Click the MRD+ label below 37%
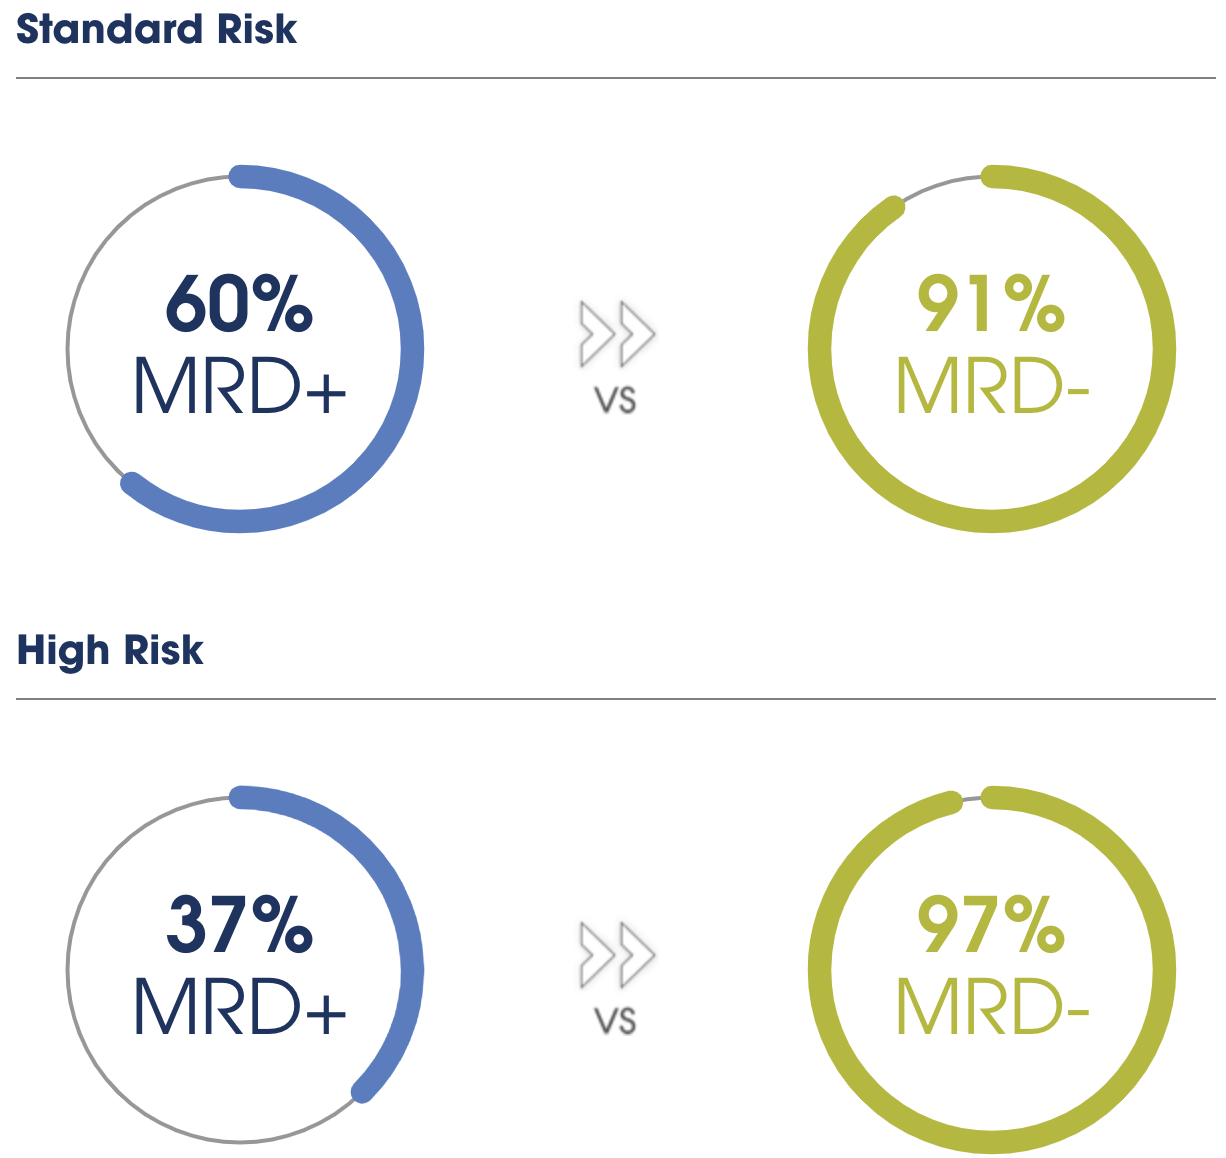Image resolution: width=1226 pixels, height=1158 pixels. pyautogui.click(x=240, y=1007)
